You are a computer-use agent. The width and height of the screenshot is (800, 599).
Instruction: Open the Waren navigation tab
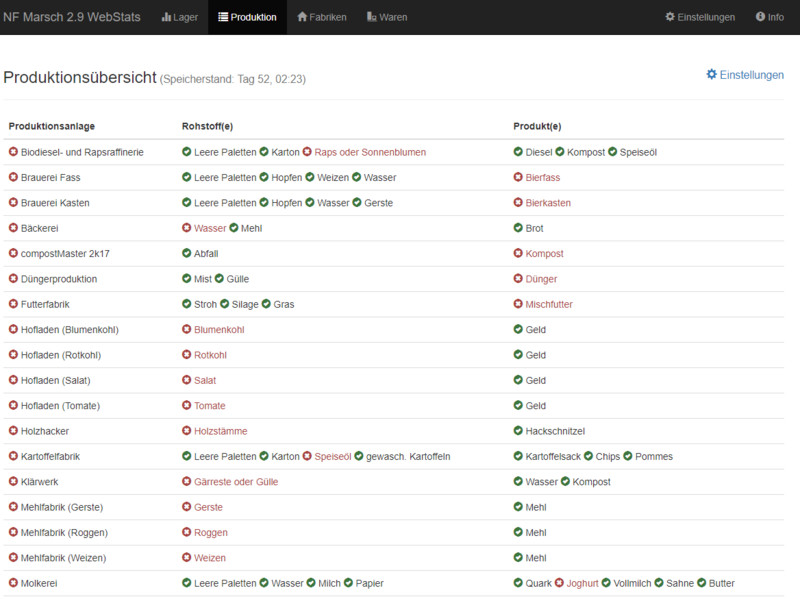coord(386,17)
